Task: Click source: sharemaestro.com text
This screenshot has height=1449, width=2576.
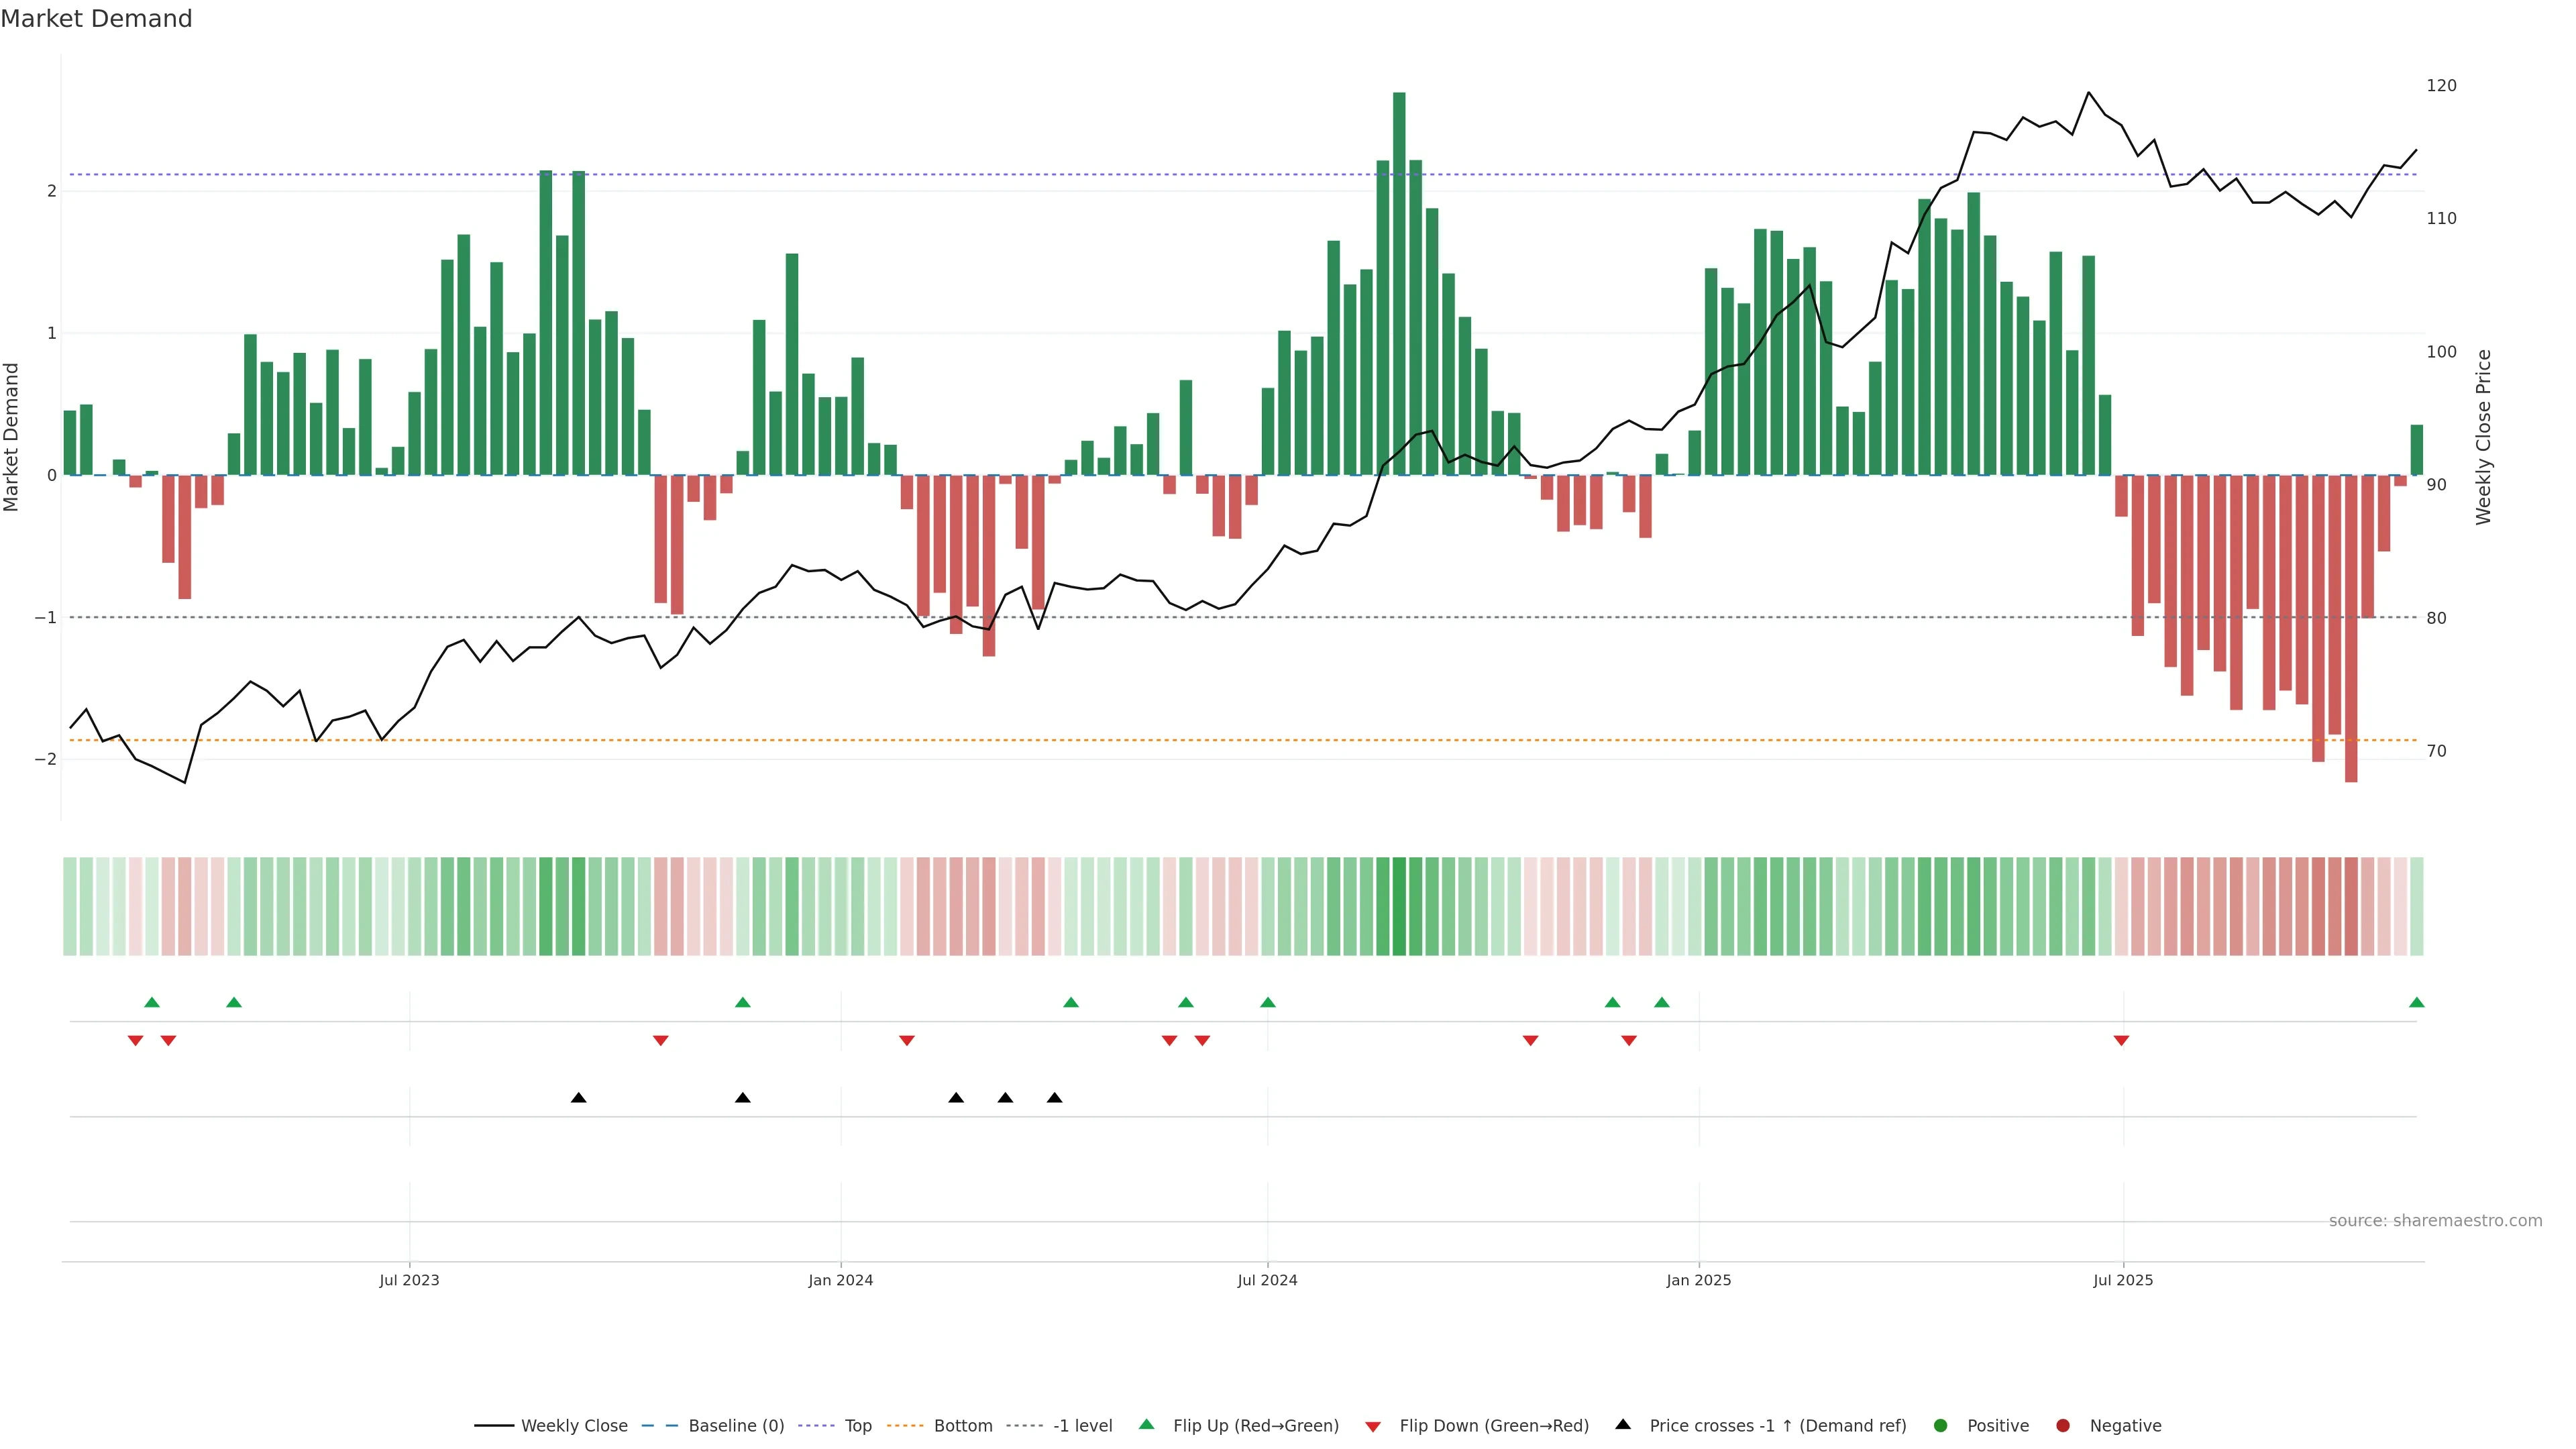Action: click(2435, 1221)
